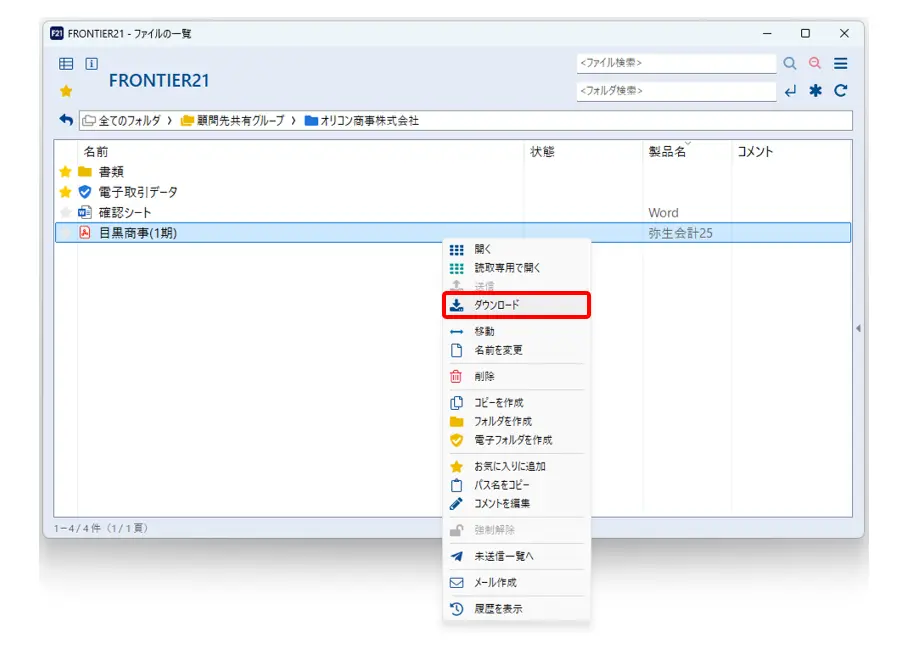Toggle favorite star for 書類 folder
Viewport: 924px width, 647px height.
point(66,172)
